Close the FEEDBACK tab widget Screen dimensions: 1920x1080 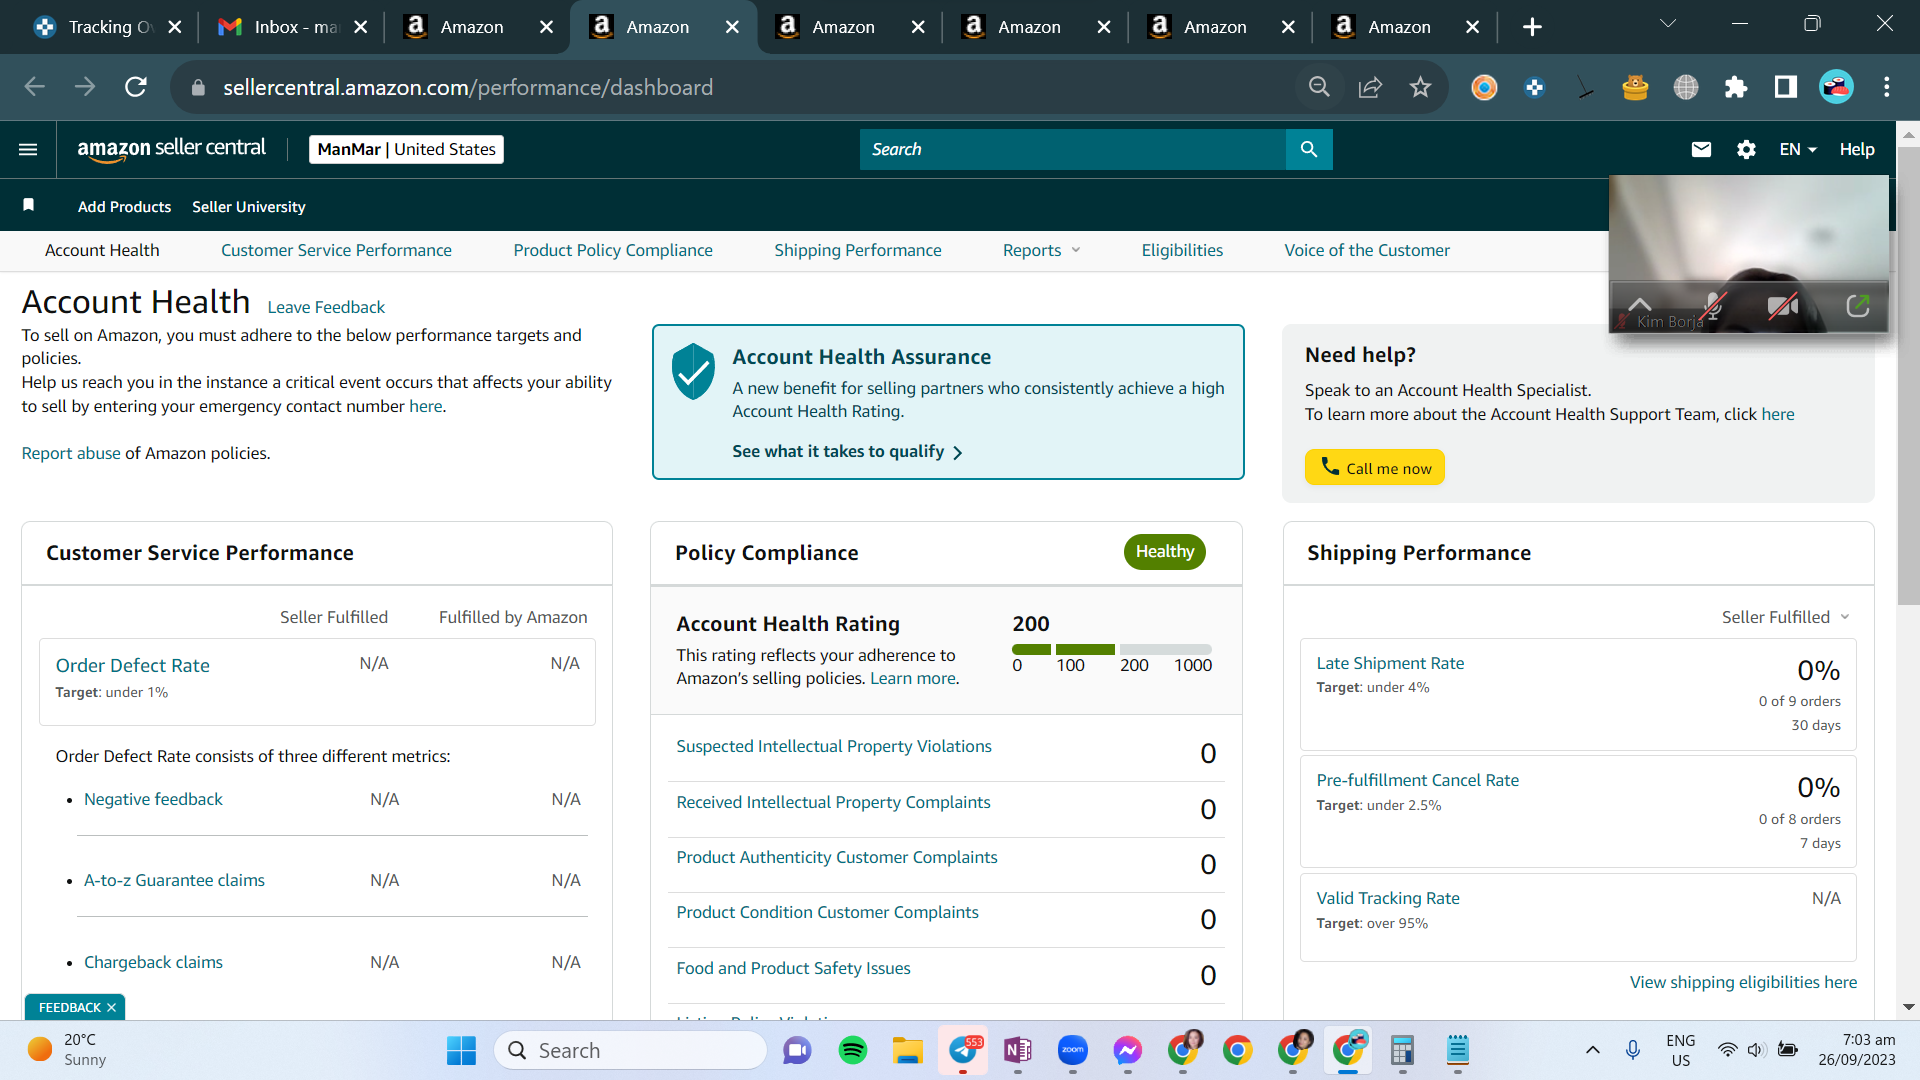click(111, 1007)
